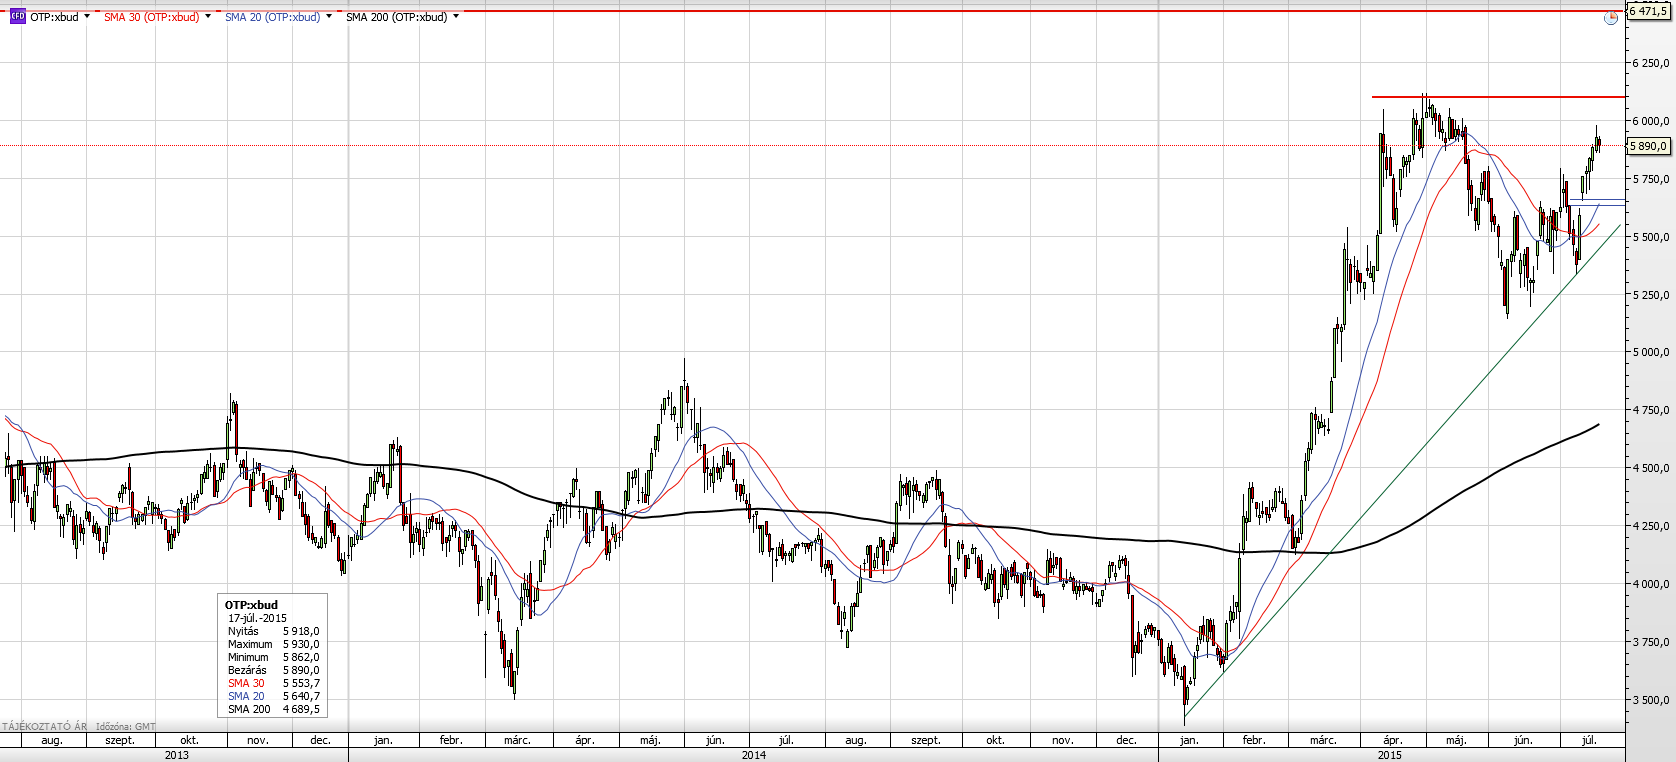
Task: Click the 5 000,0 axis price label
Action: point(1650,352)
